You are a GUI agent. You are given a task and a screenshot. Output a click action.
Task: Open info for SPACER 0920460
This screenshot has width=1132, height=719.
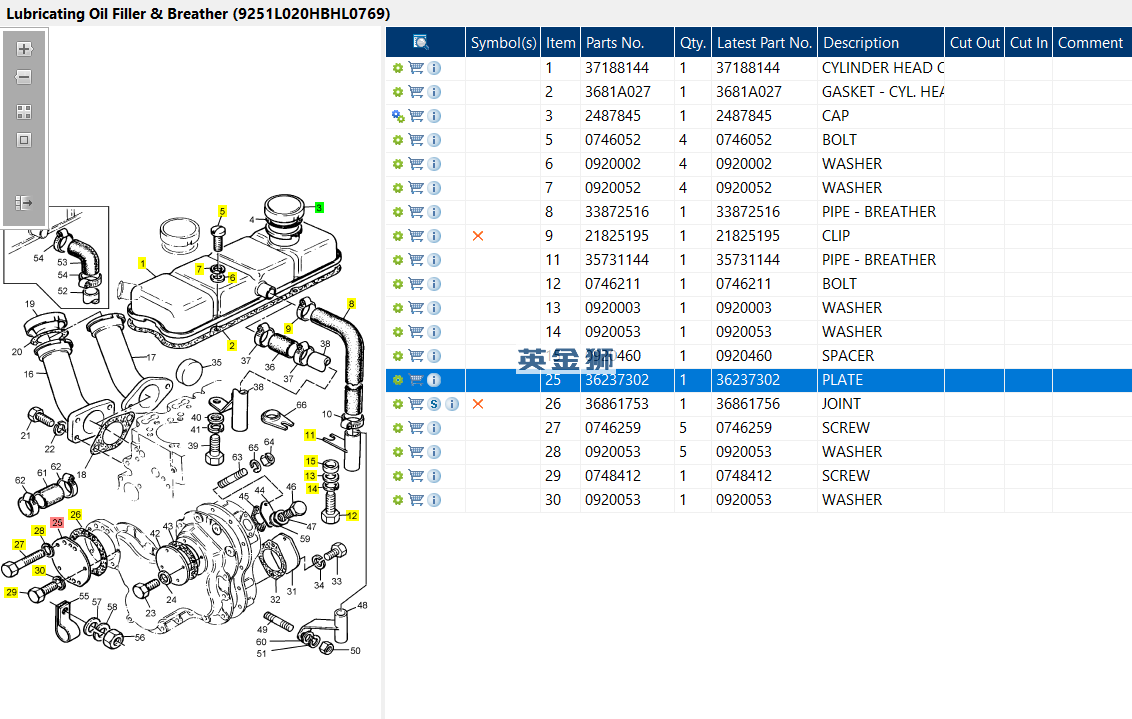click(434, 356)
